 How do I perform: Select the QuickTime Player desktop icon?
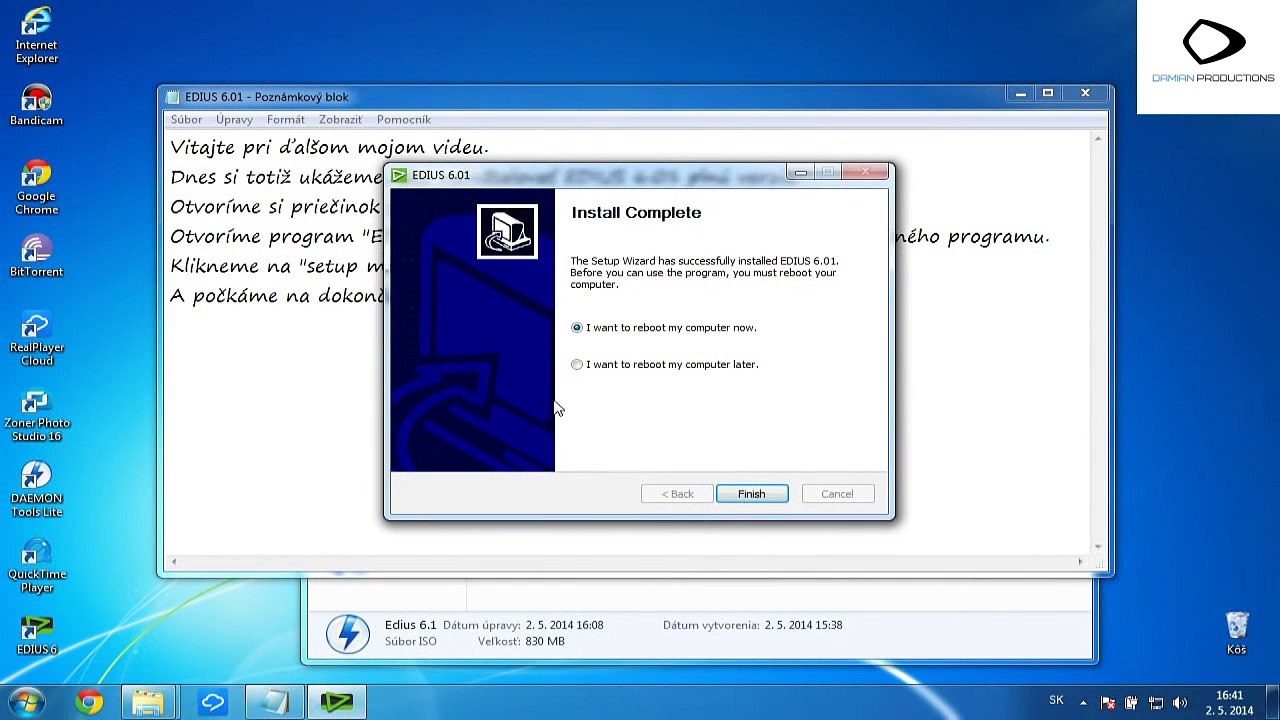point(37,566)
